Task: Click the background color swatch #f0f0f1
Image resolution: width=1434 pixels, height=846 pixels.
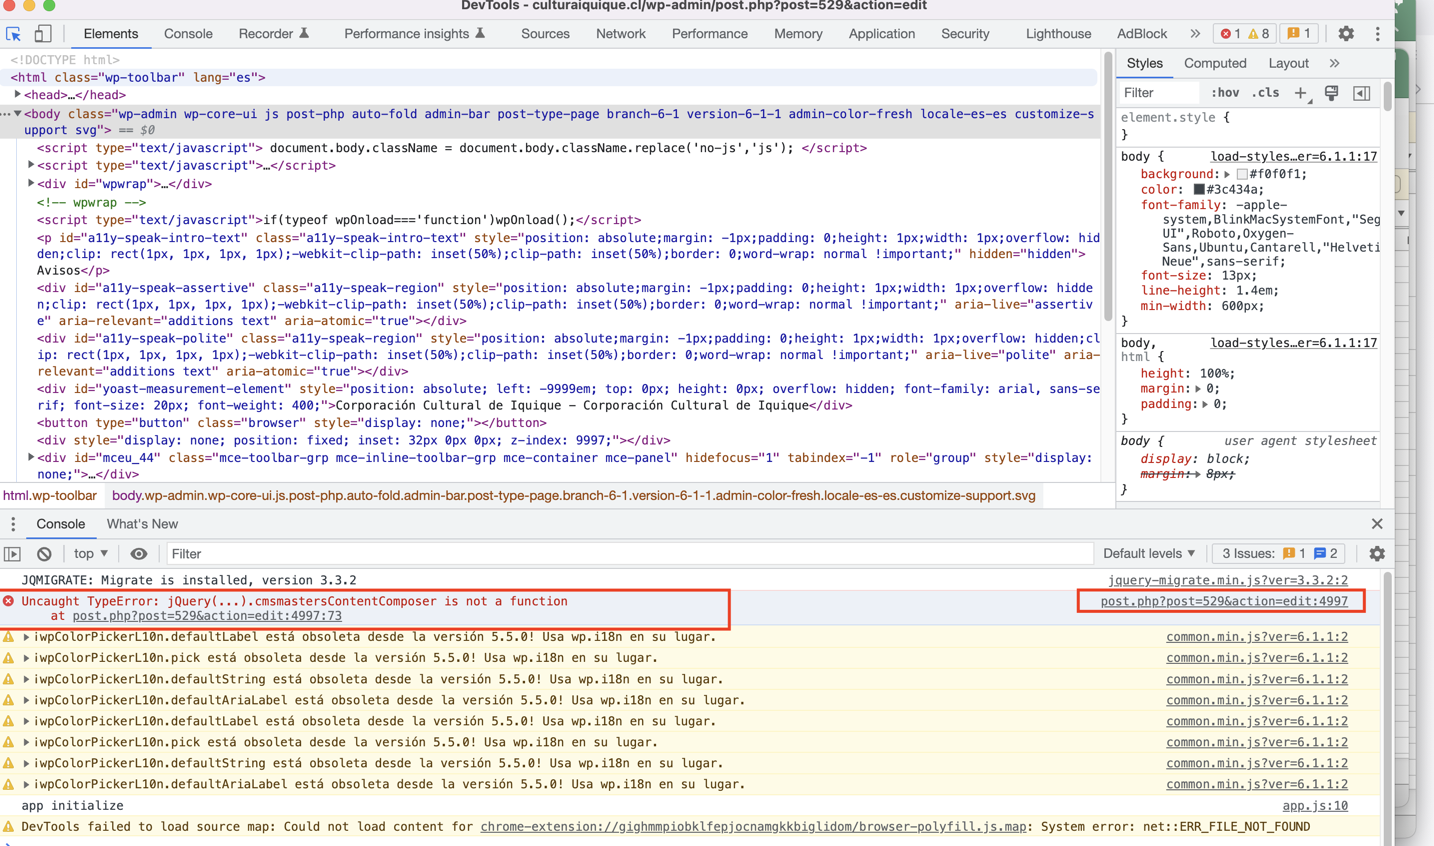Action: [1242, 174]
